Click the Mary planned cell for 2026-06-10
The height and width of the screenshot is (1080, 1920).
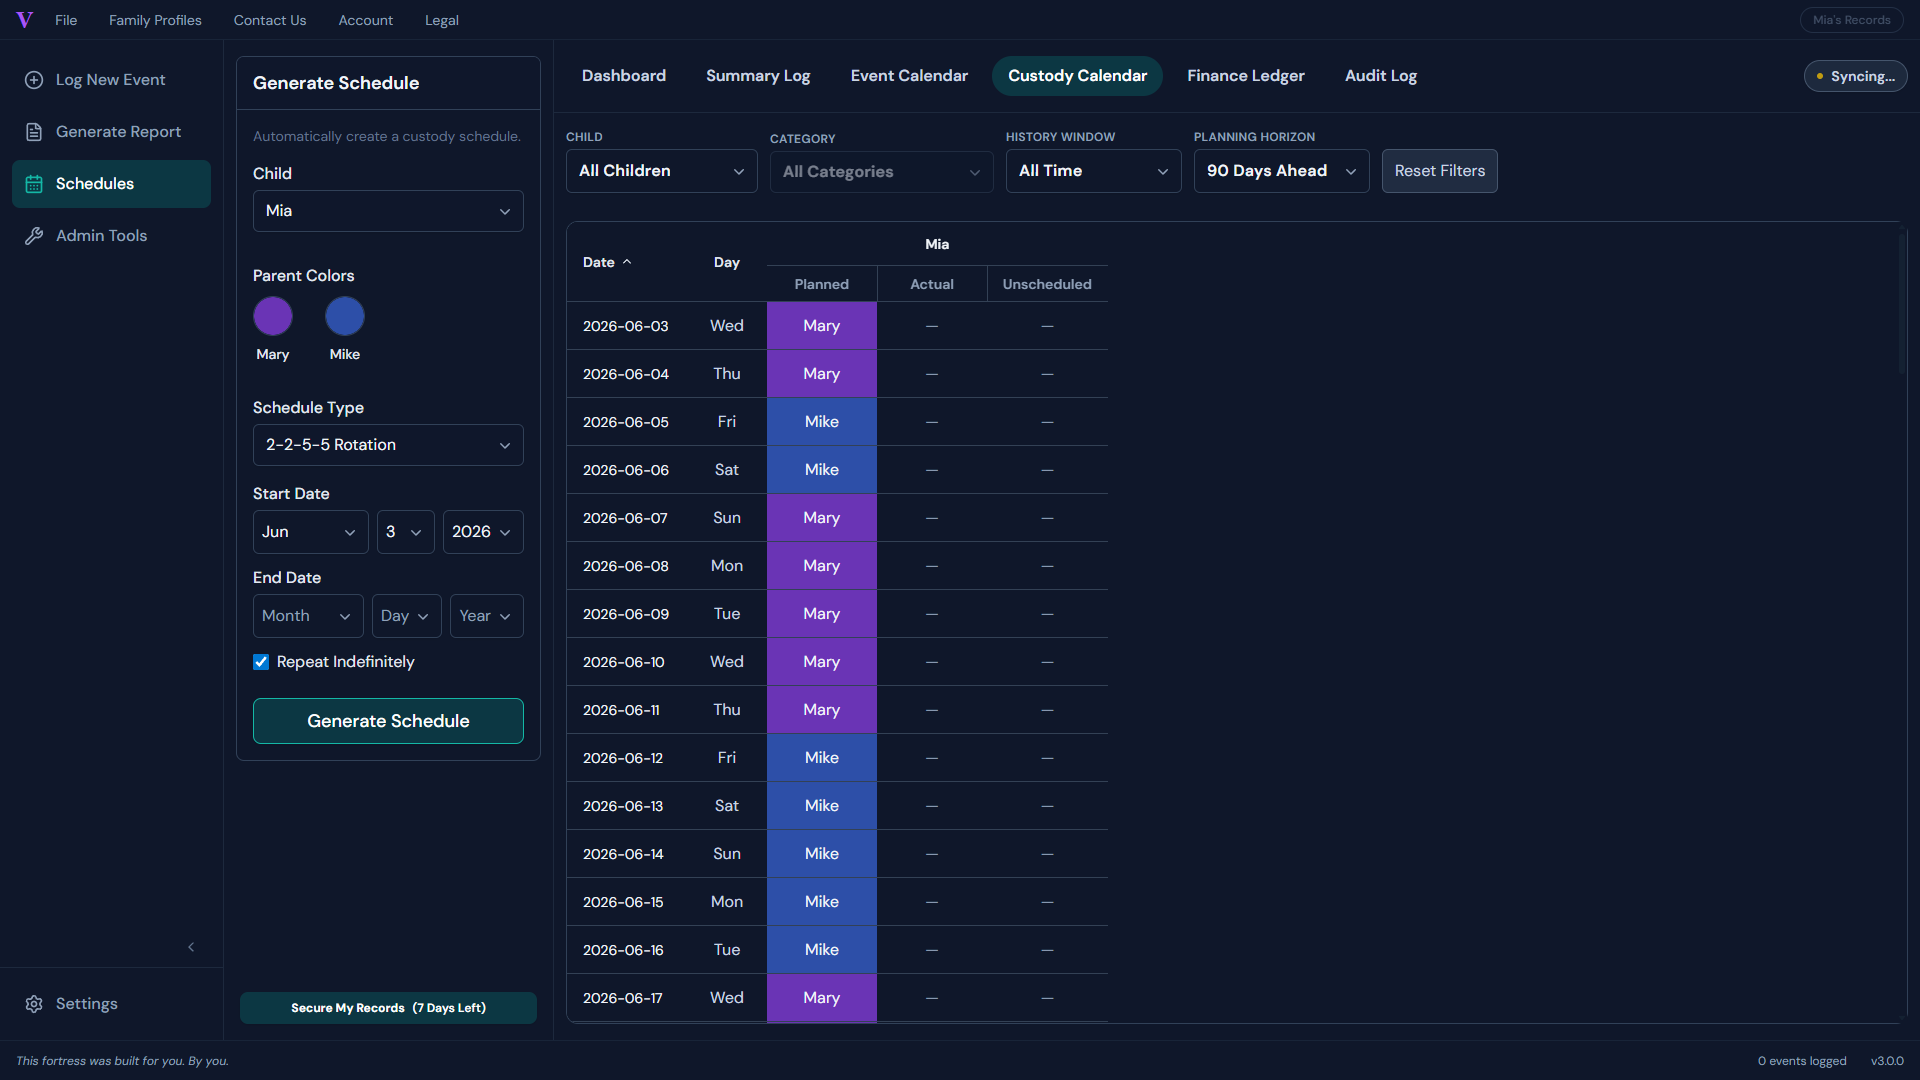[x=822, y=662]
